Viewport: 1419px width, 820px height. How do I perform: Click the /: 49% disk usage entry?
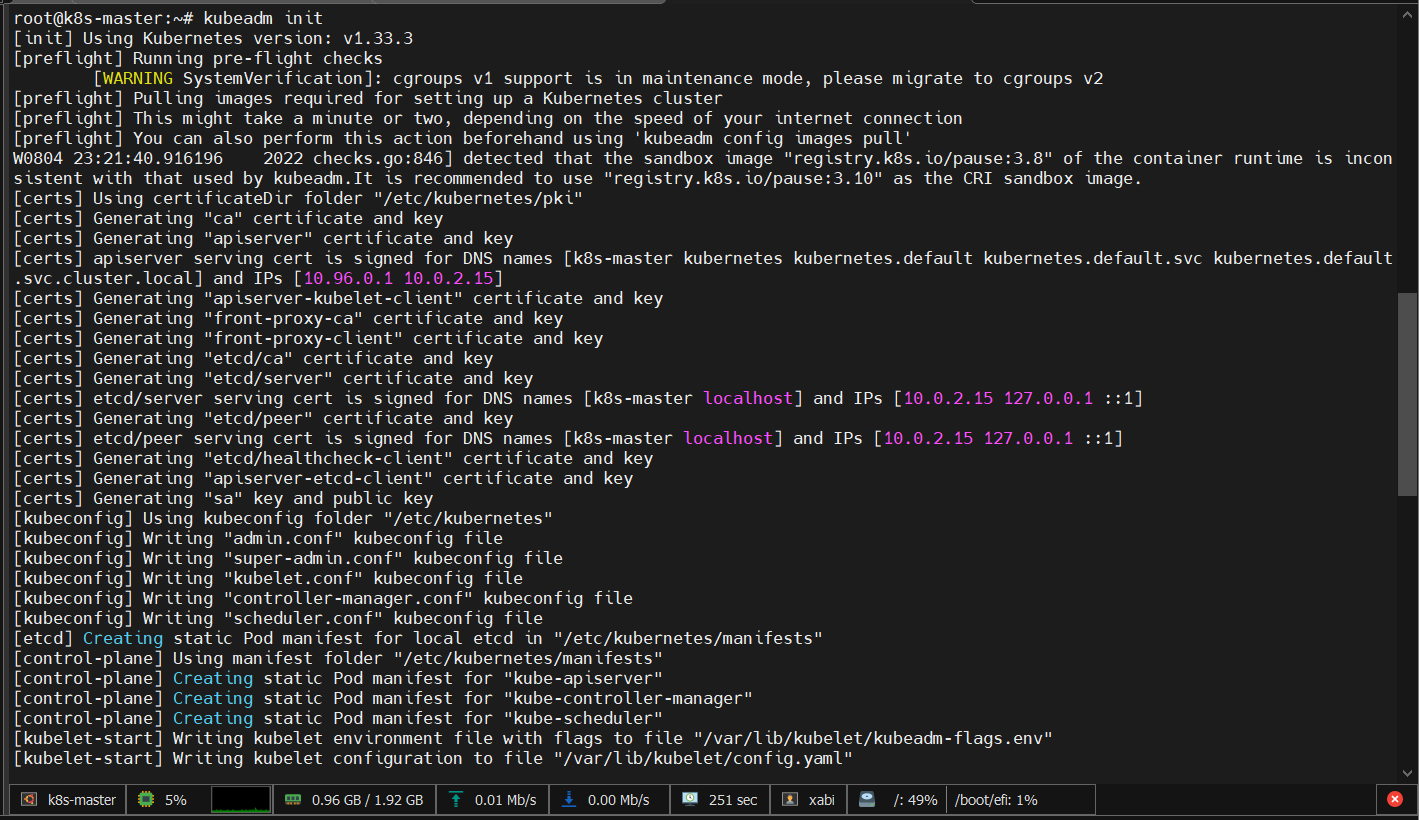pyautogui.click(x=916, y=800)
